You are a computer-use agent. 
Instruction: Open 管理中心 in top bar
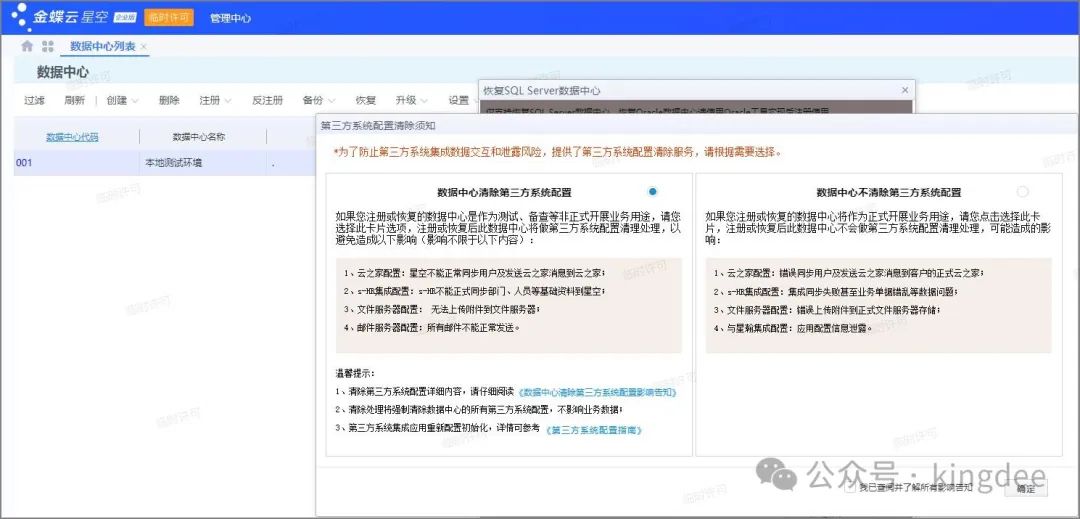[x=230, y=18]
